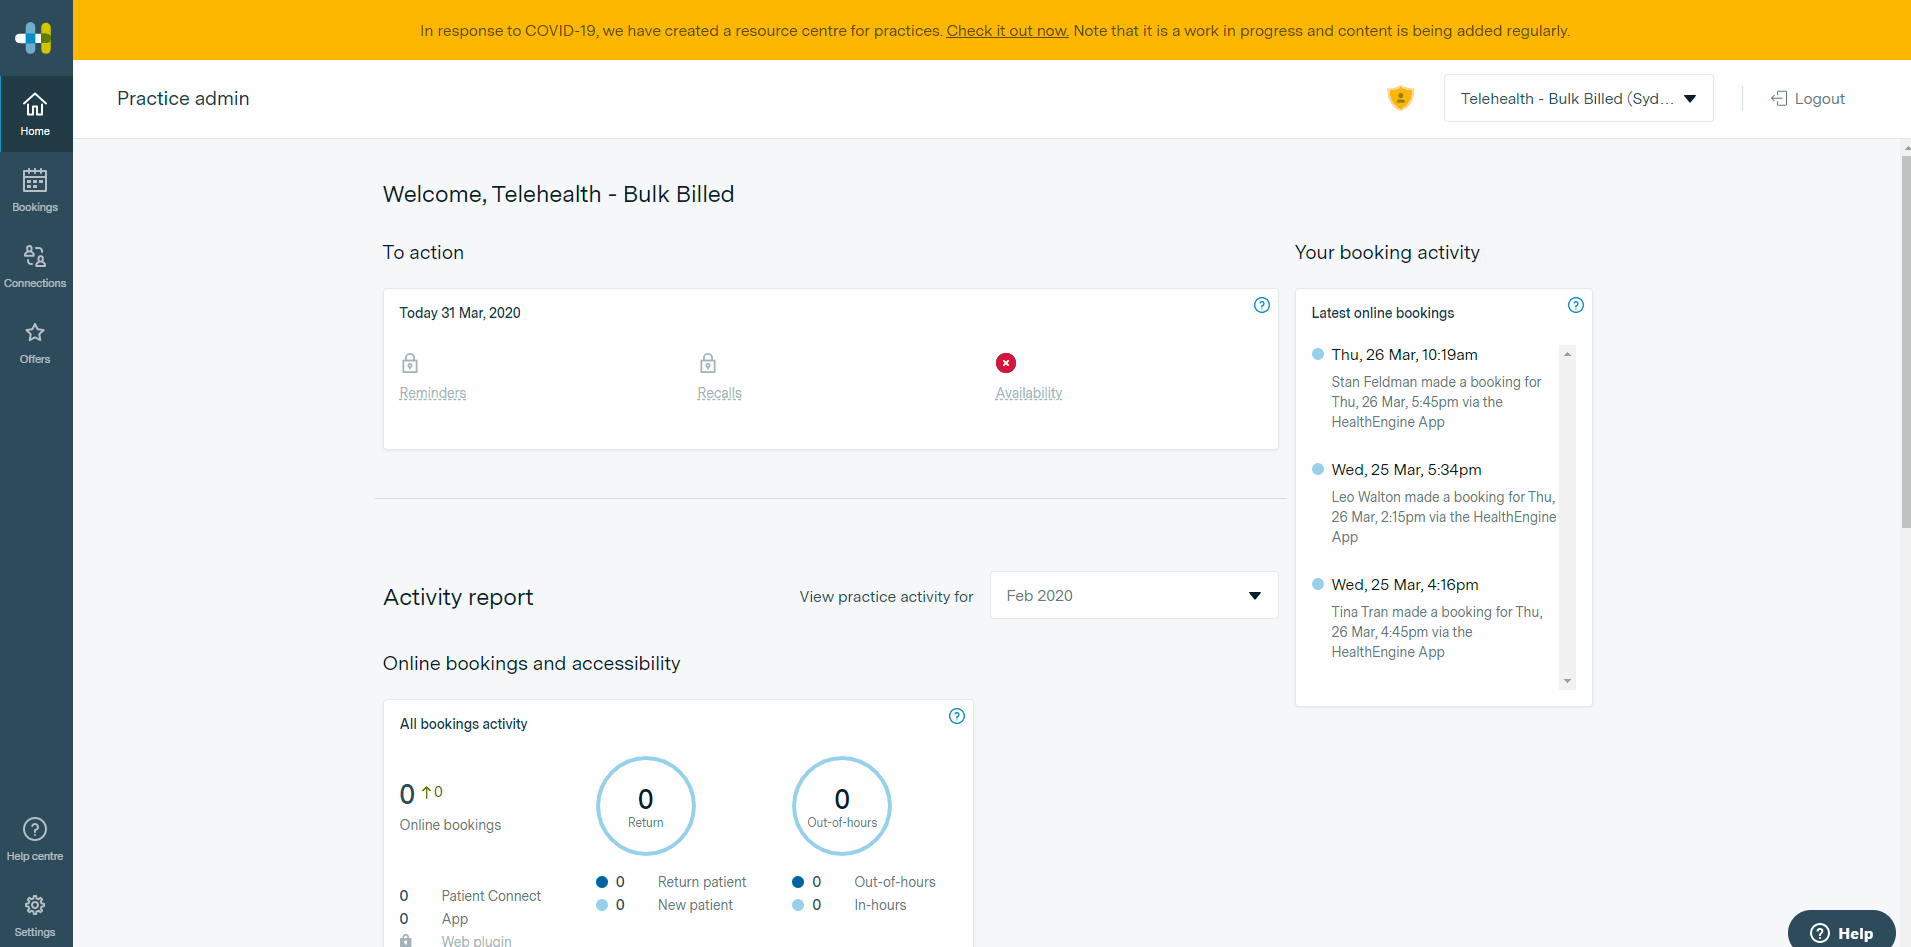This screenshot has width=1911, height=947.
Task: Click the yellow shield badge icon
Action: [1400, 98]
